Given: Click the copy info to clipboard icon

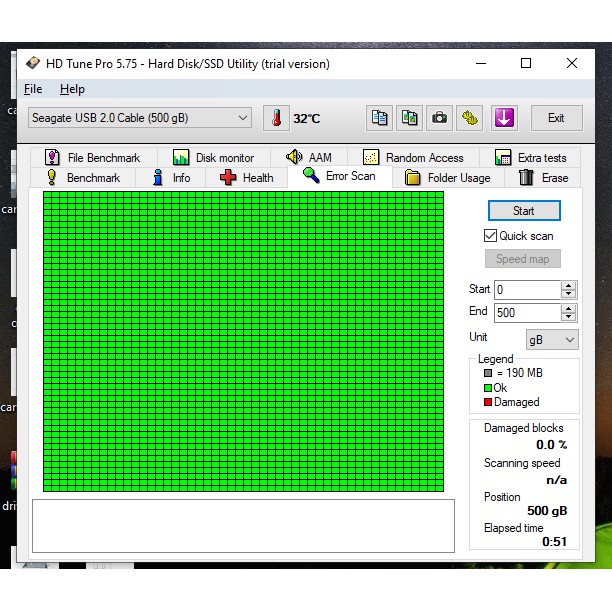Looking at the screenshot, I should tap(379, 118).
